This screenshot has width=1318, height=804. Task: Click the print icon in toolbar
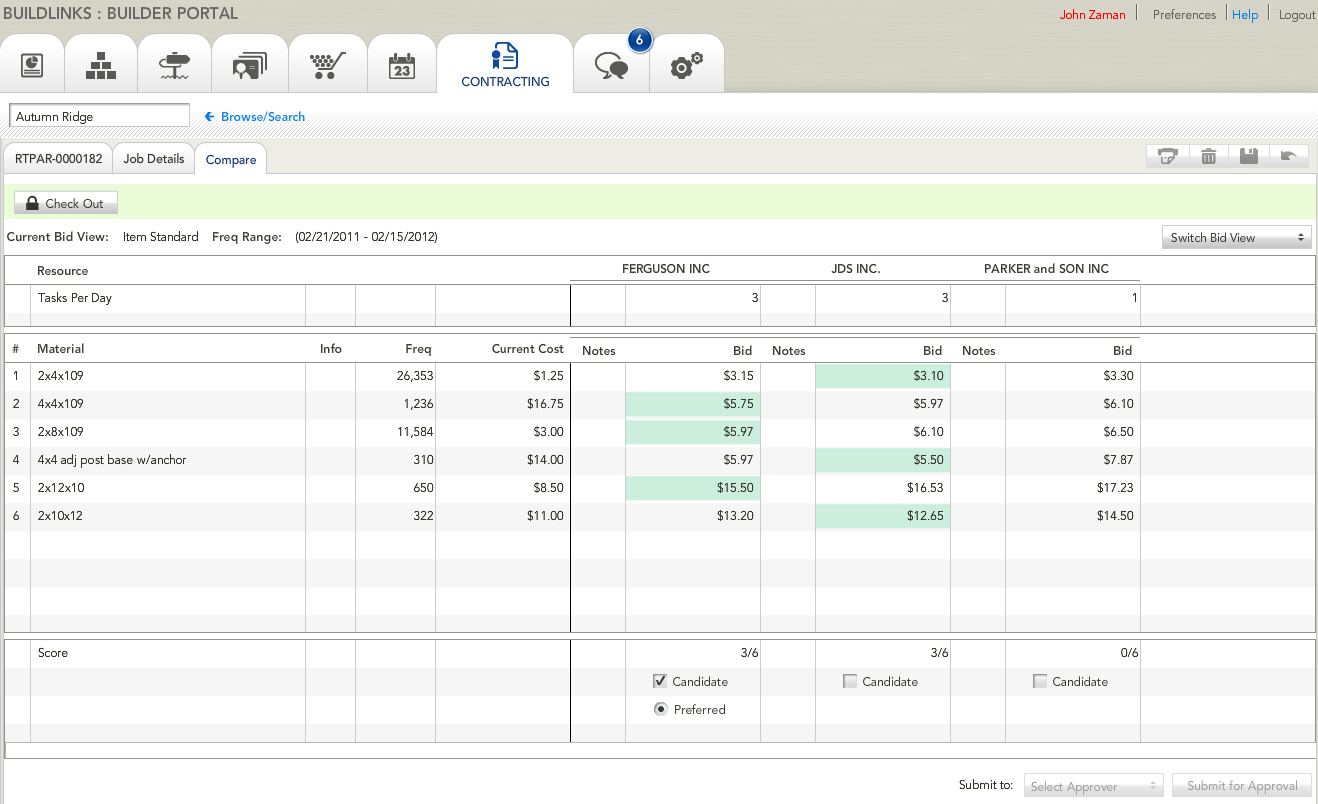point(1166,156)
